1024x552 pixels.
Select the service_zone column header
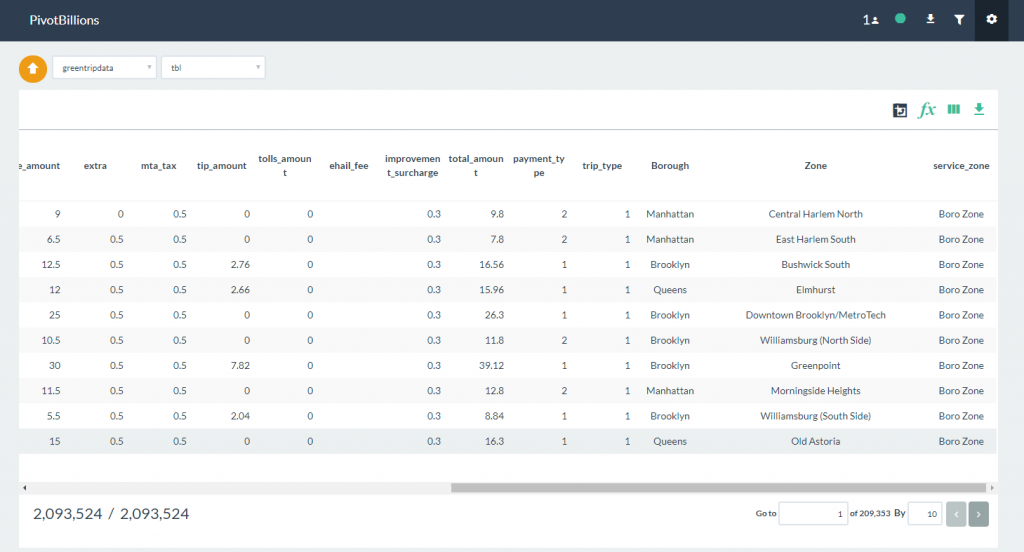click(x=961, y=166)
